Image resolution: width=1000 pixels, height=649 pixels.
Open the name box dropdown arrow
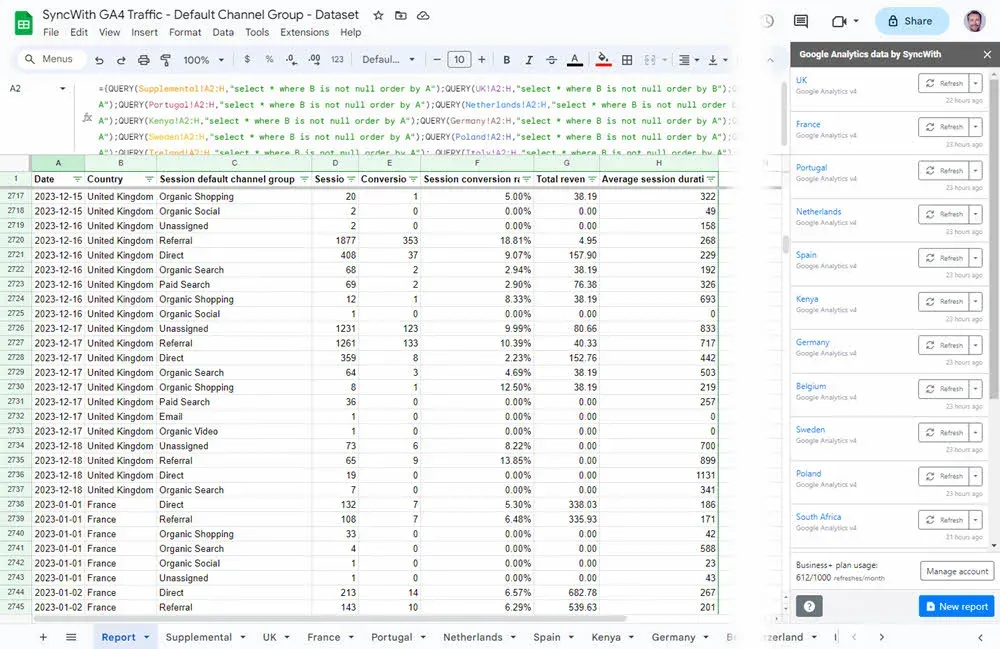coord(62,89)
